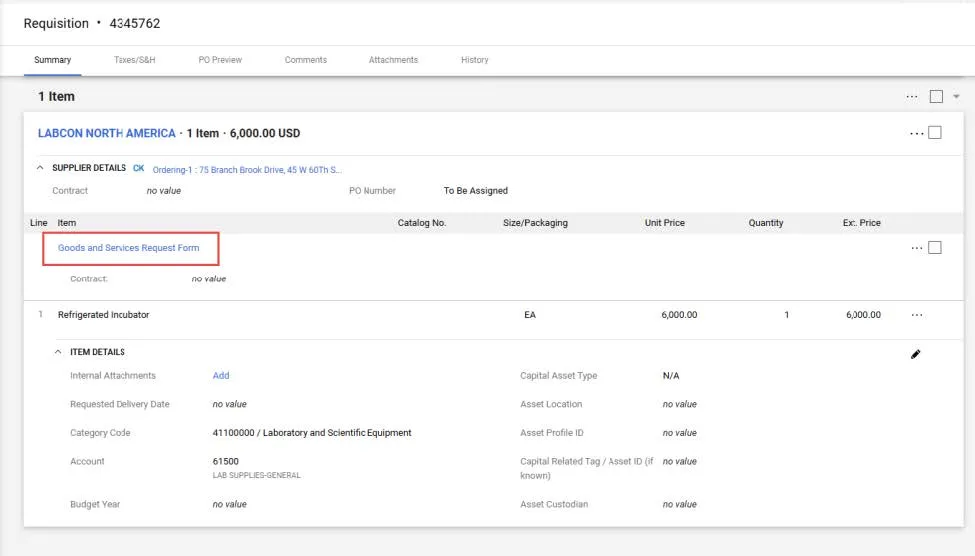The height and width of the screenshot is (556, 975).
Task: Click the Catalog No. column header
Action: (422, 223)
